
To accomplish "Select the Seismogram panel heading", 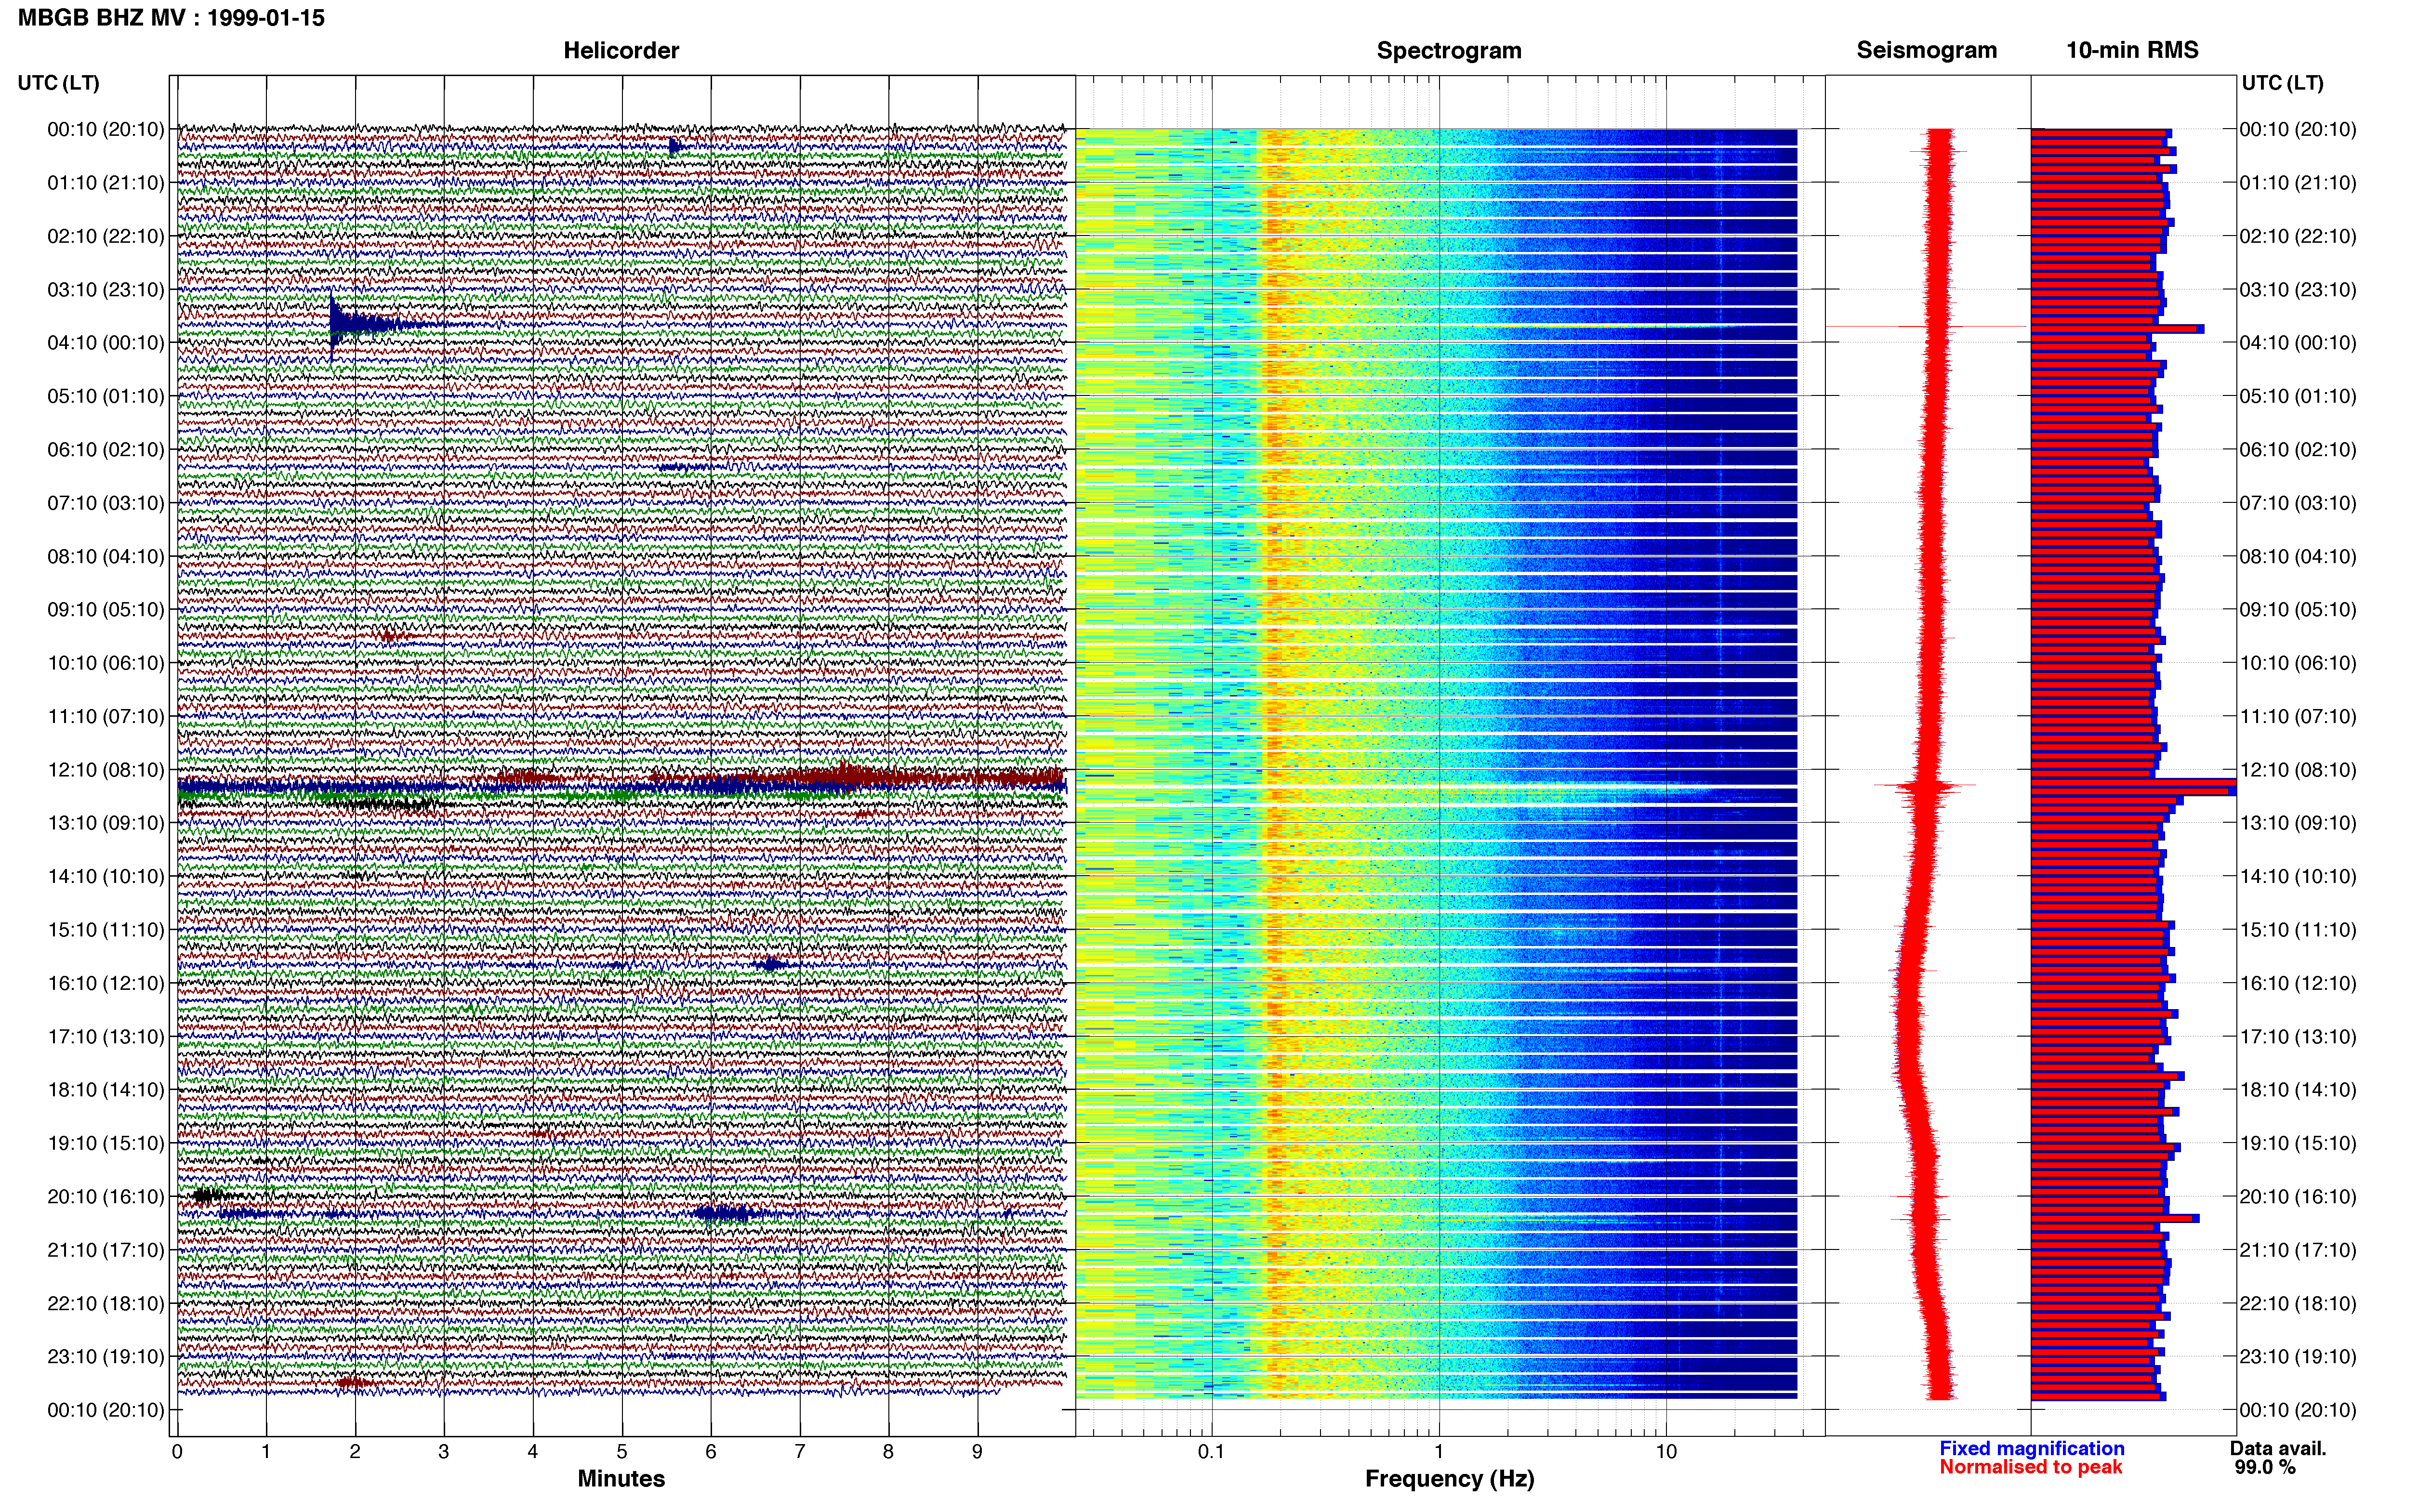I will (x=1927, y=51).
